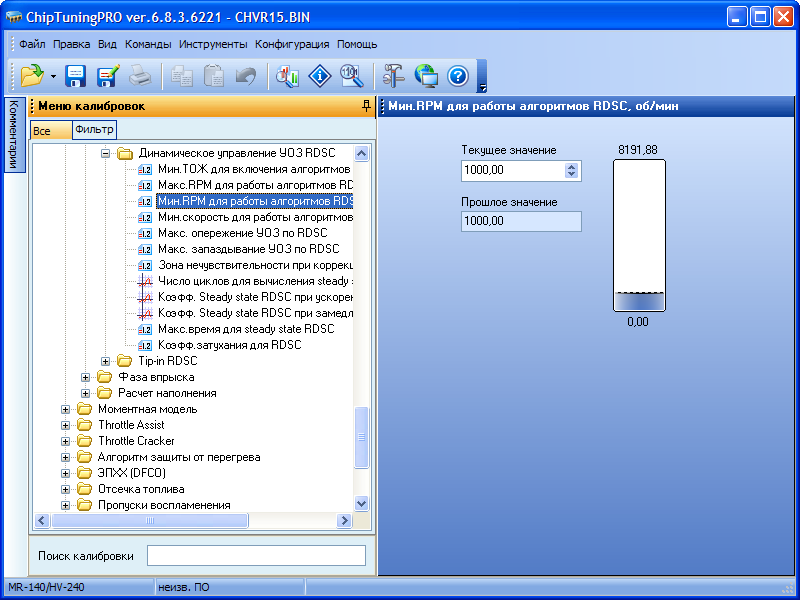Click the blue diamond info toolbar icon

[319, 75]
